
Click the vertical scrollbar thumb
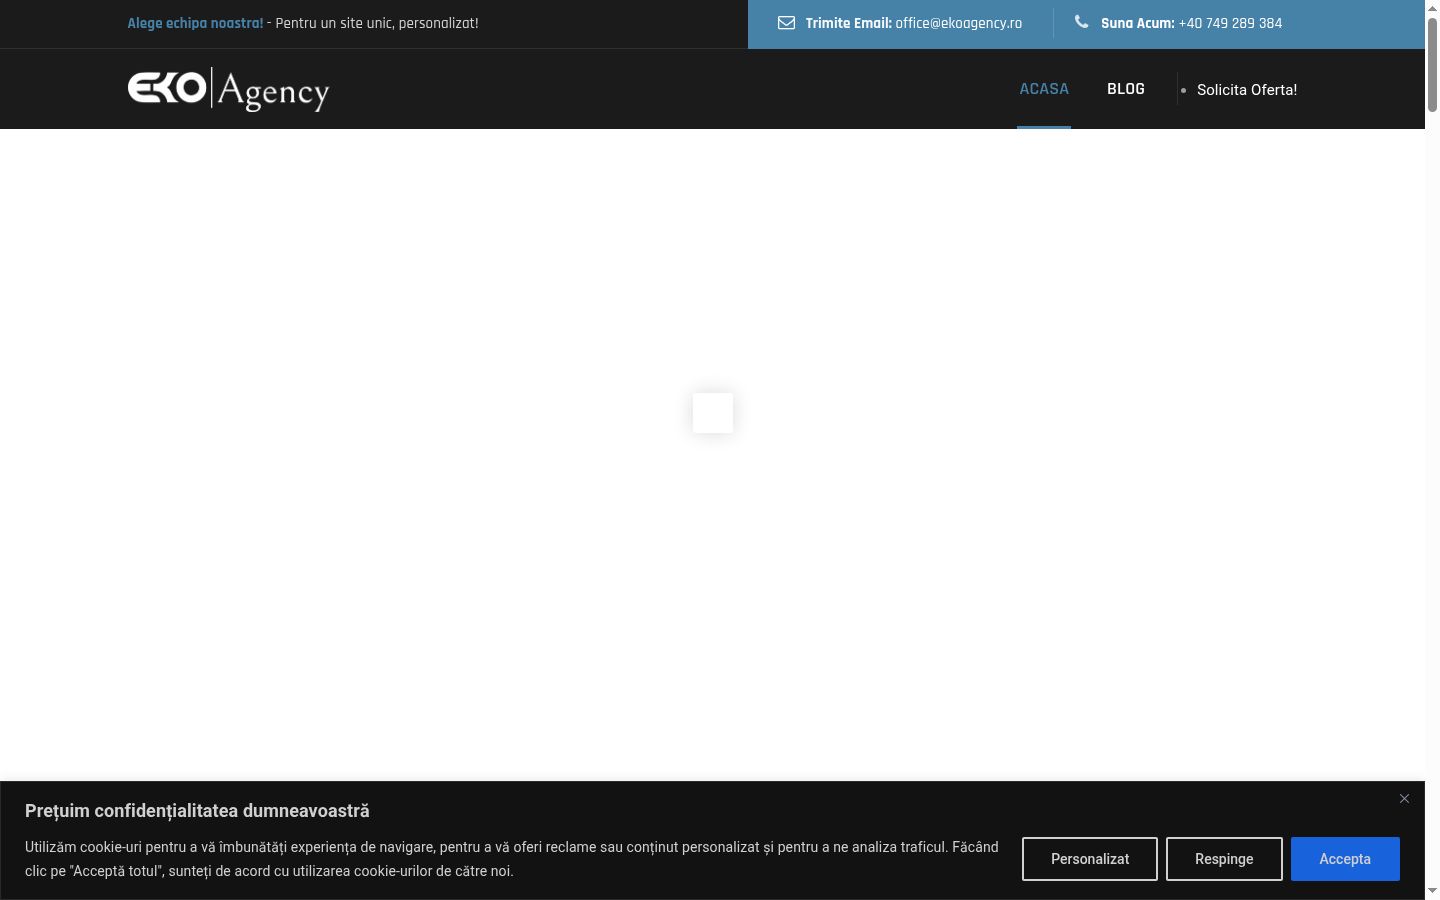point(1432,64)
